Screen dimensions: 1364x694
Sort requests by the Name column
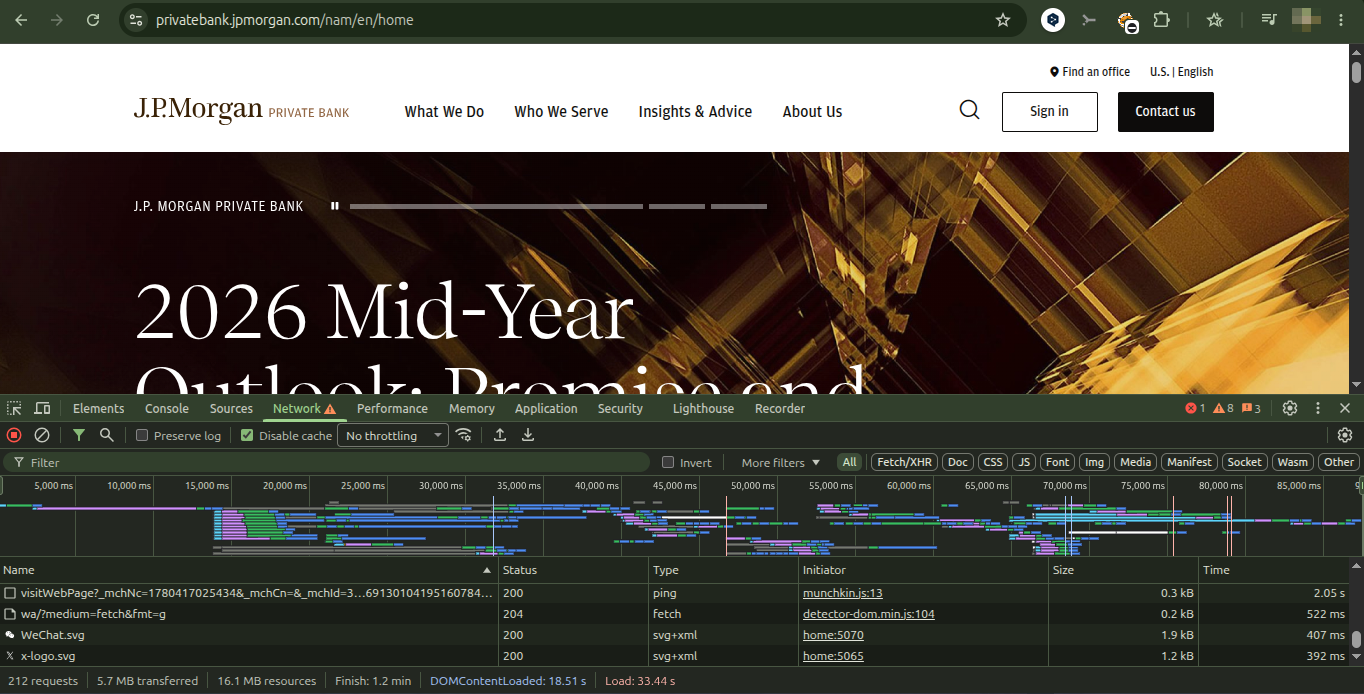tap(249, 570)
